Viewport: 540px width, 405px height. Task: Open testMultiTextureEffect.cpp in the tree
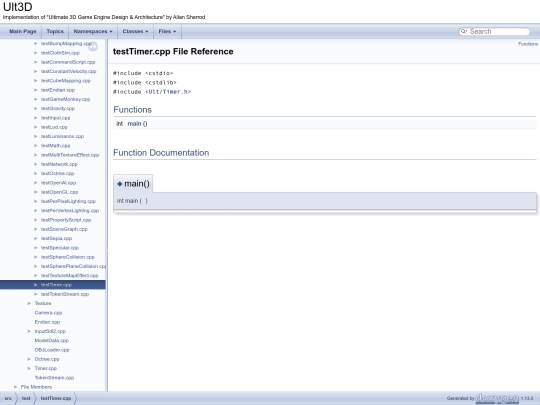pos(70,155)
